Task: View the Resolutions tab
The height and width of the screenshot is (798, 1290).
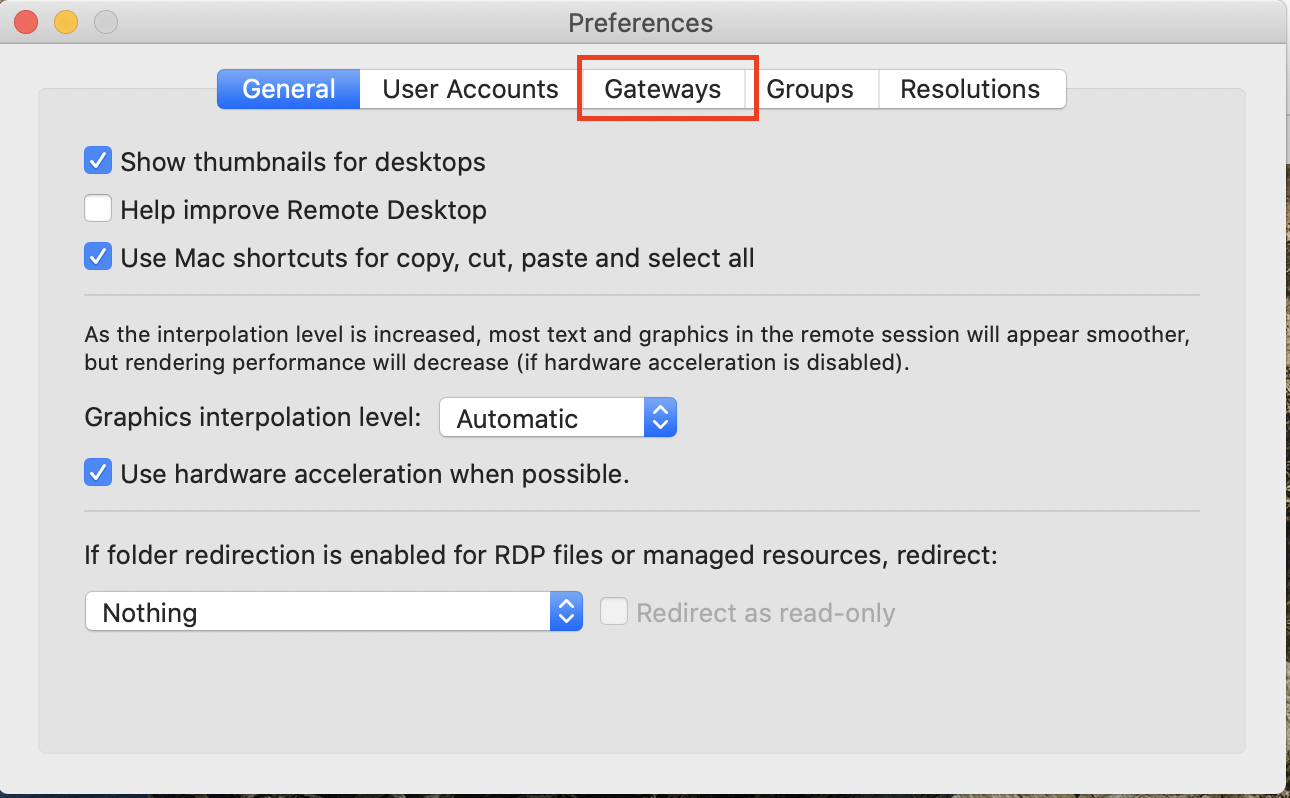Action: pos(971,89)
